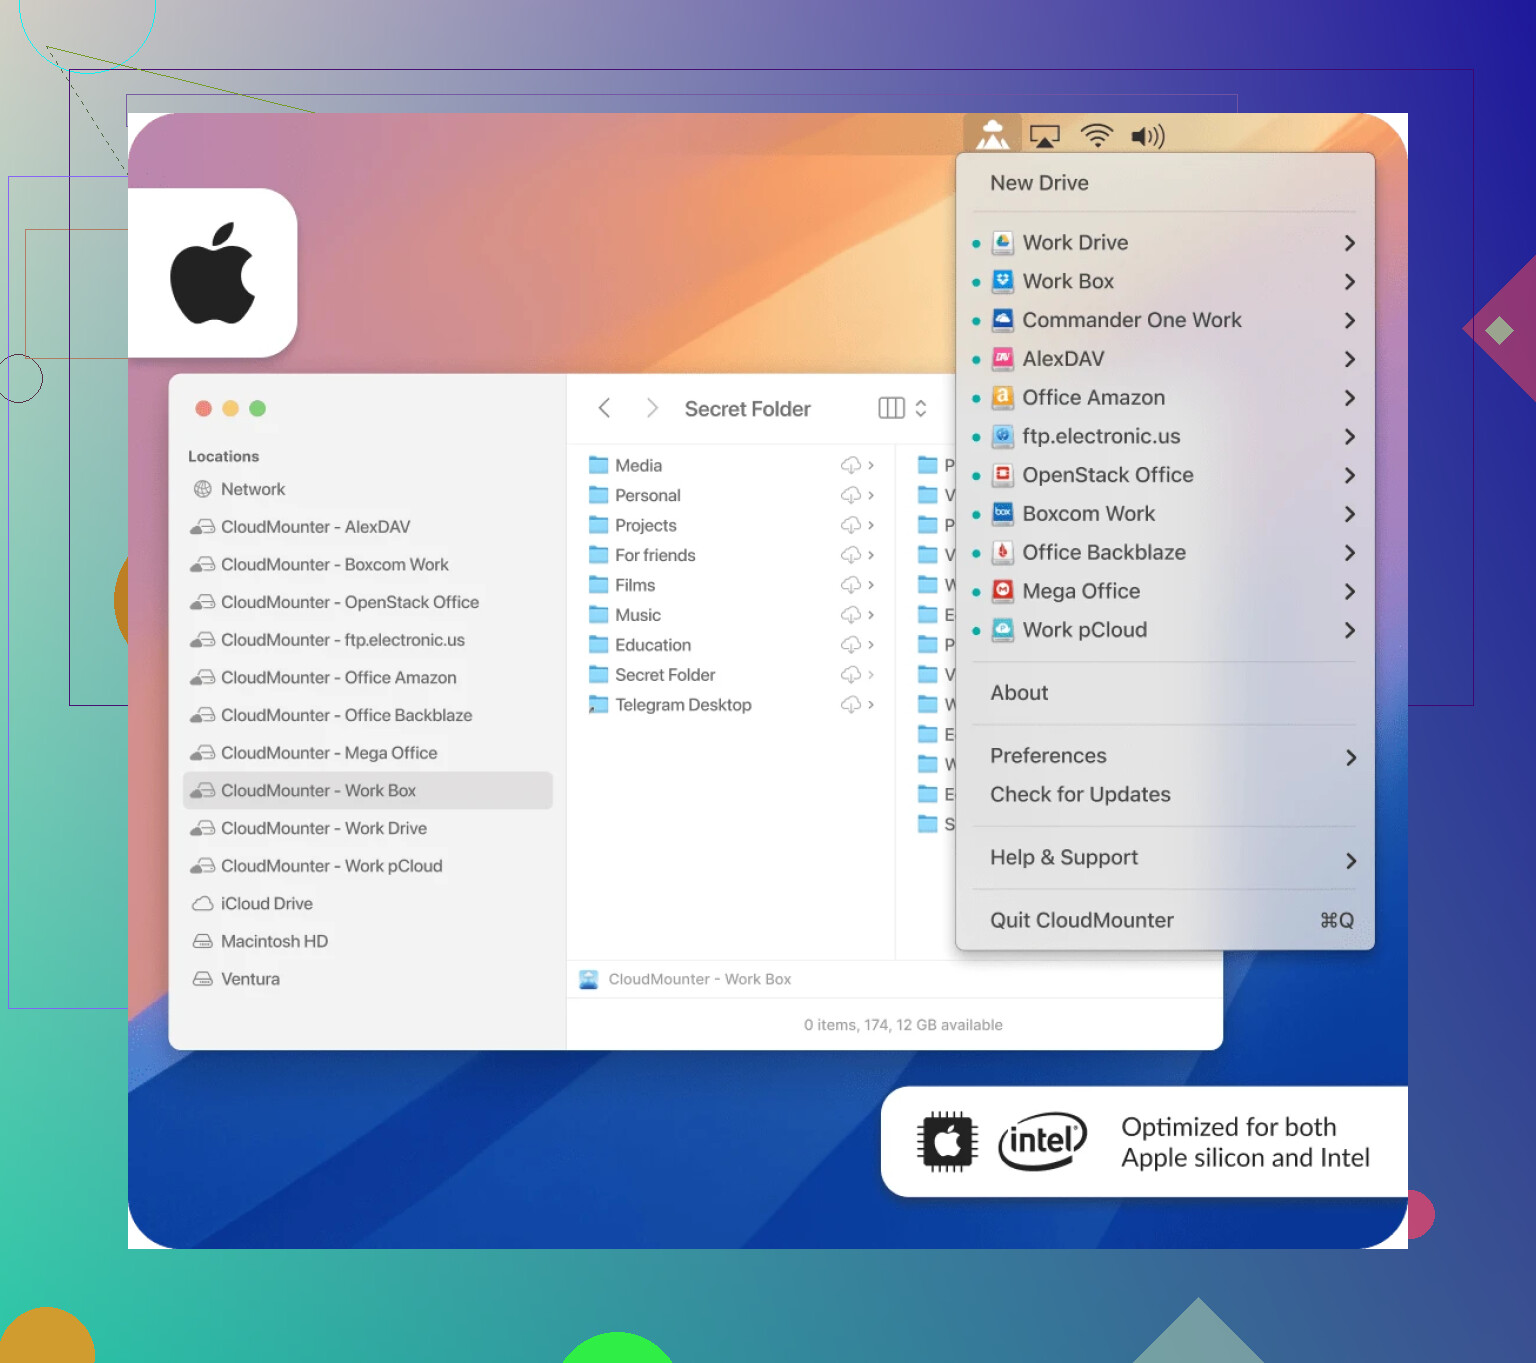Click the cloud download icon next to Education

[851, 645]
